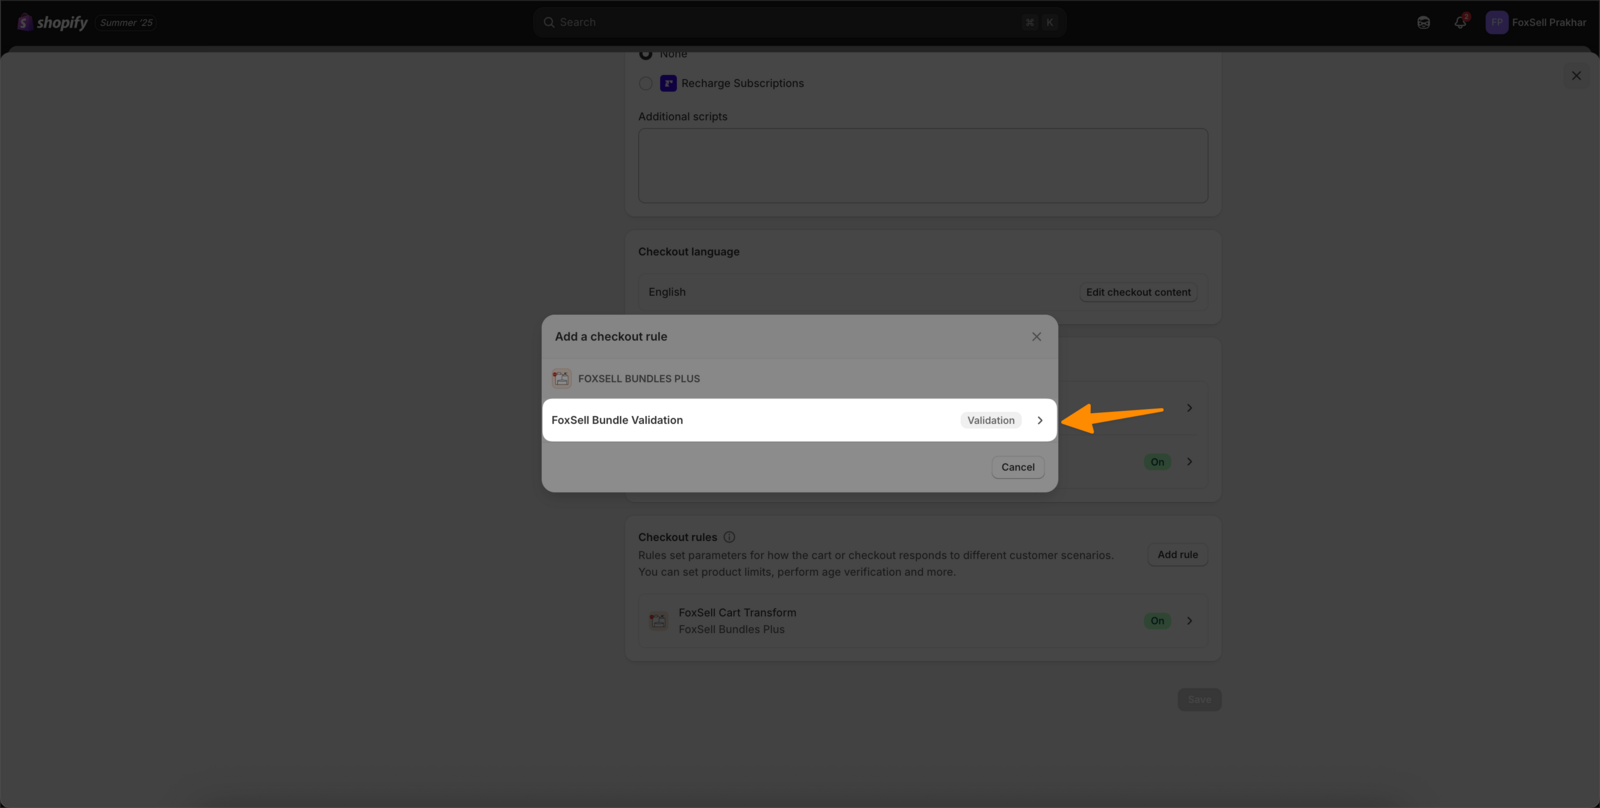This screenshot has height=808, width=1600.
Task: Open the notifications bell
Action: (1460, 22)
